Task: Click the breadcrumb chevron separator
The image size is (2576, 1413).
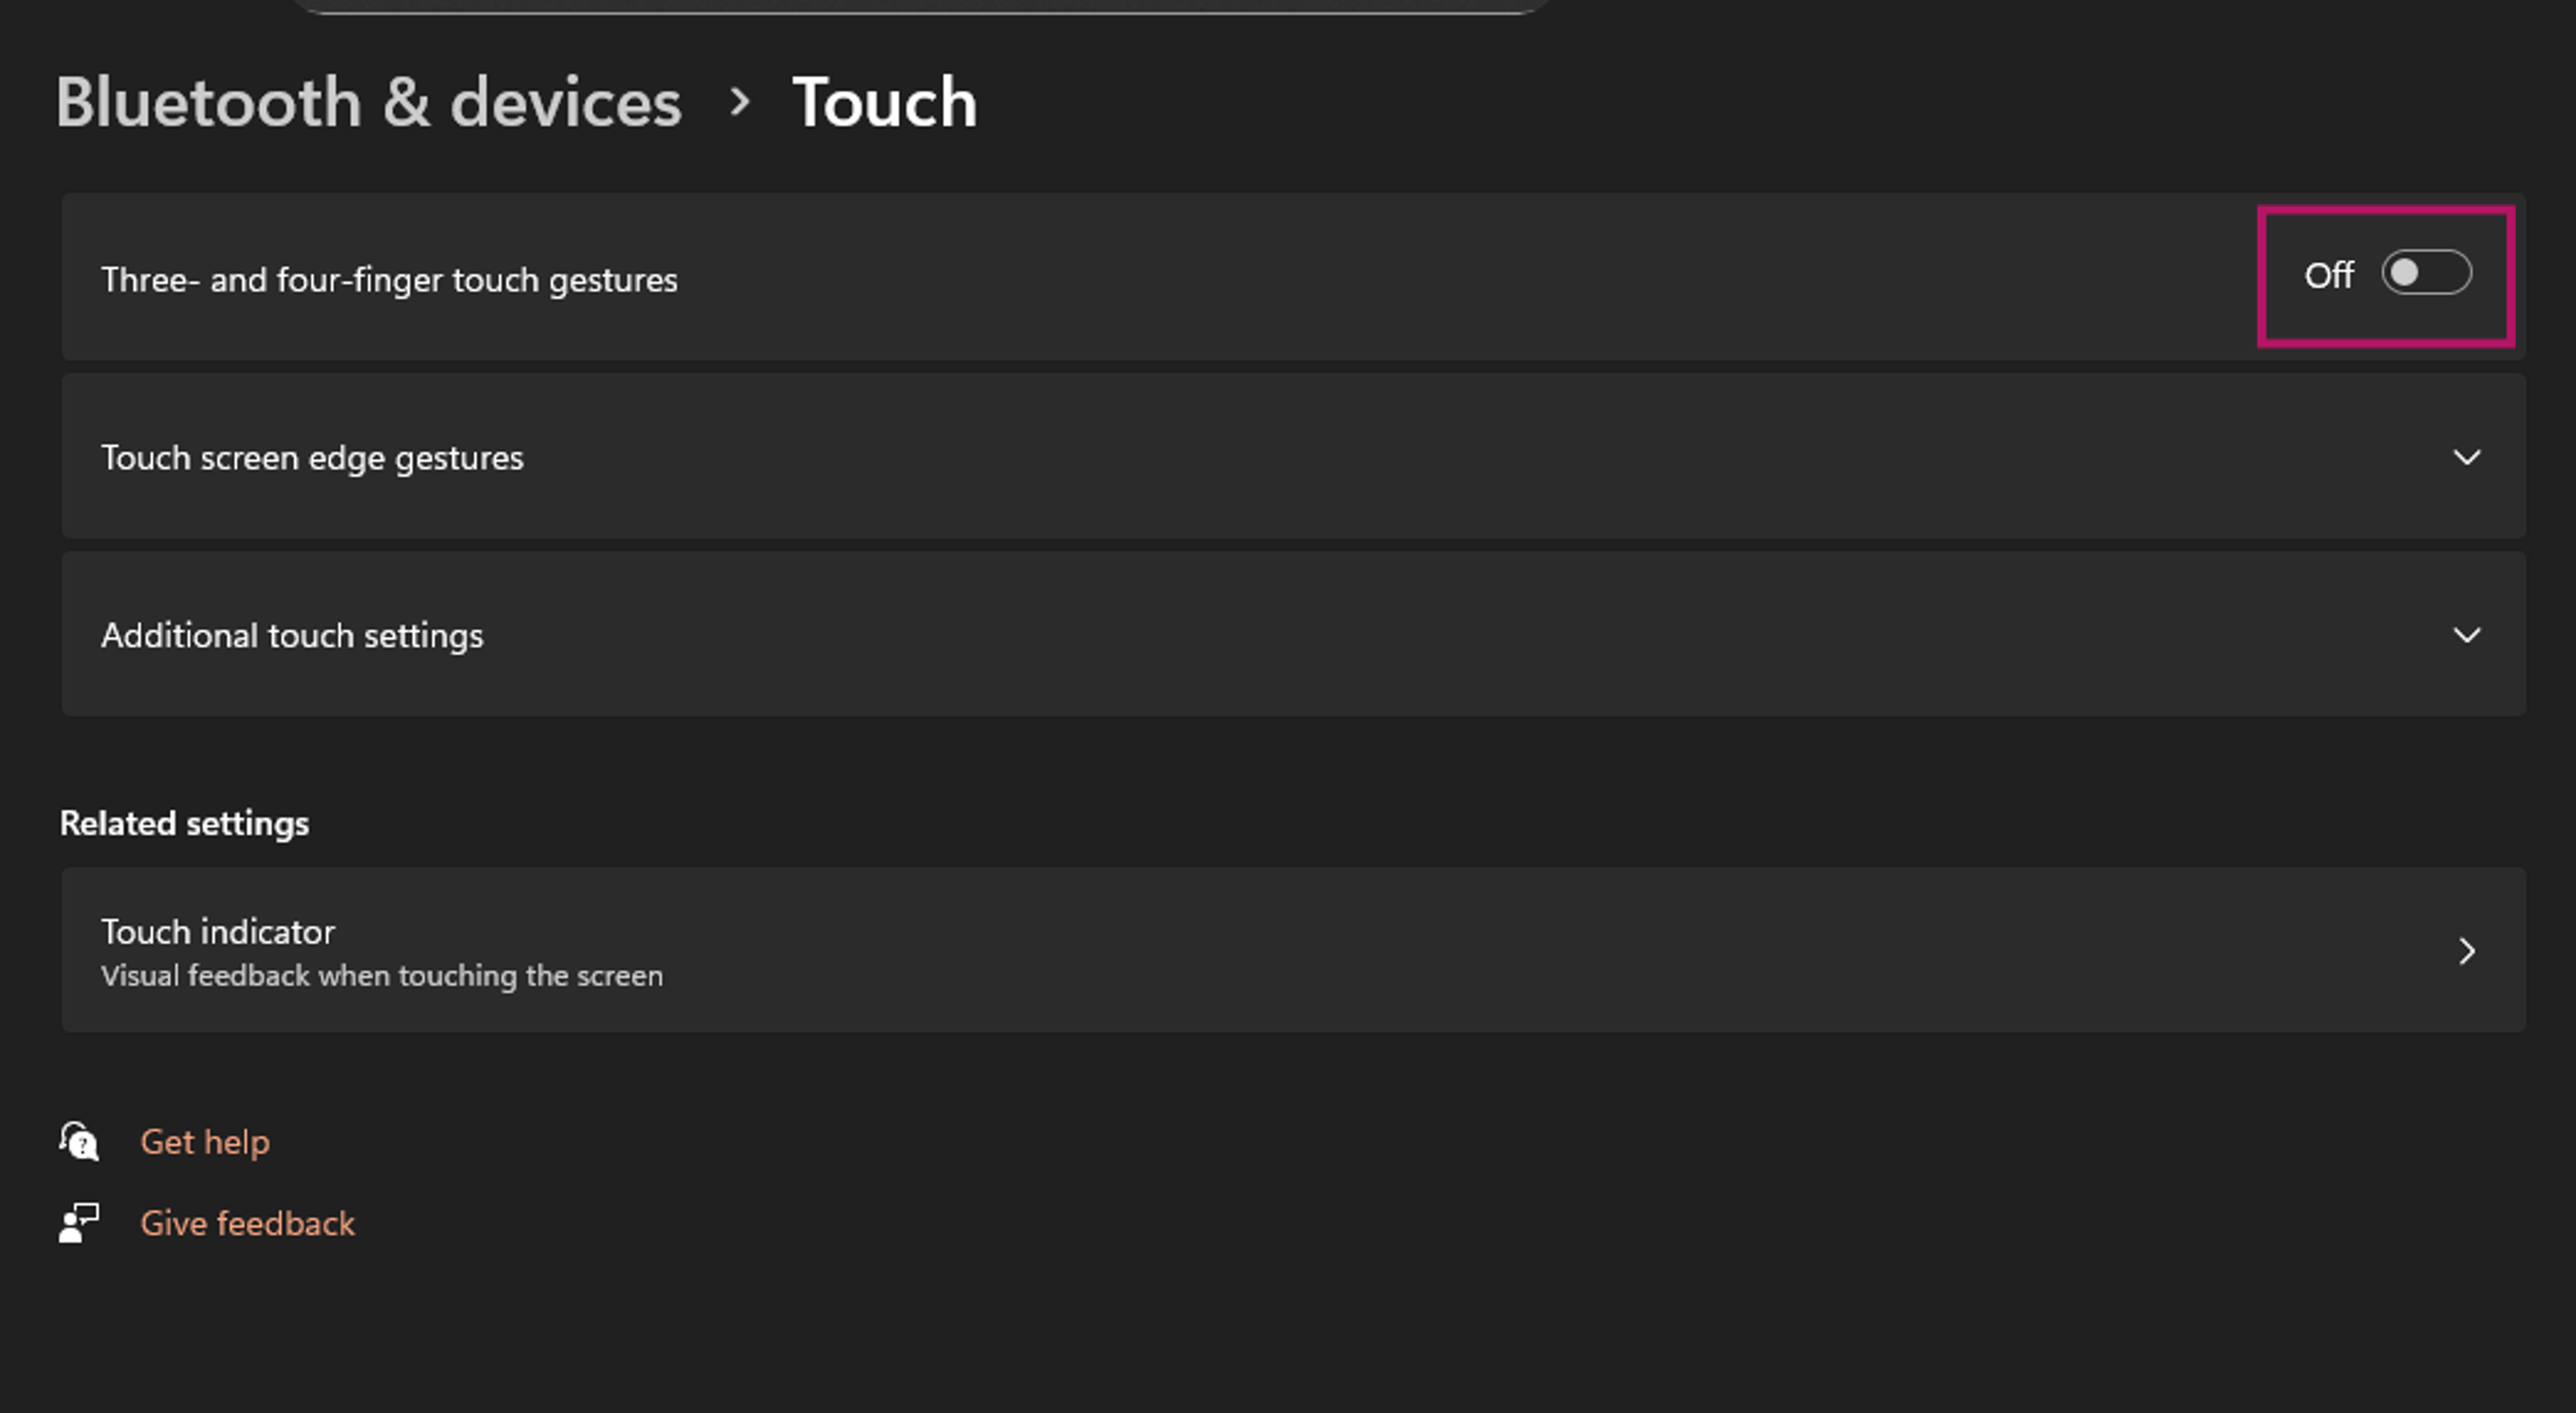Action: 739,102
